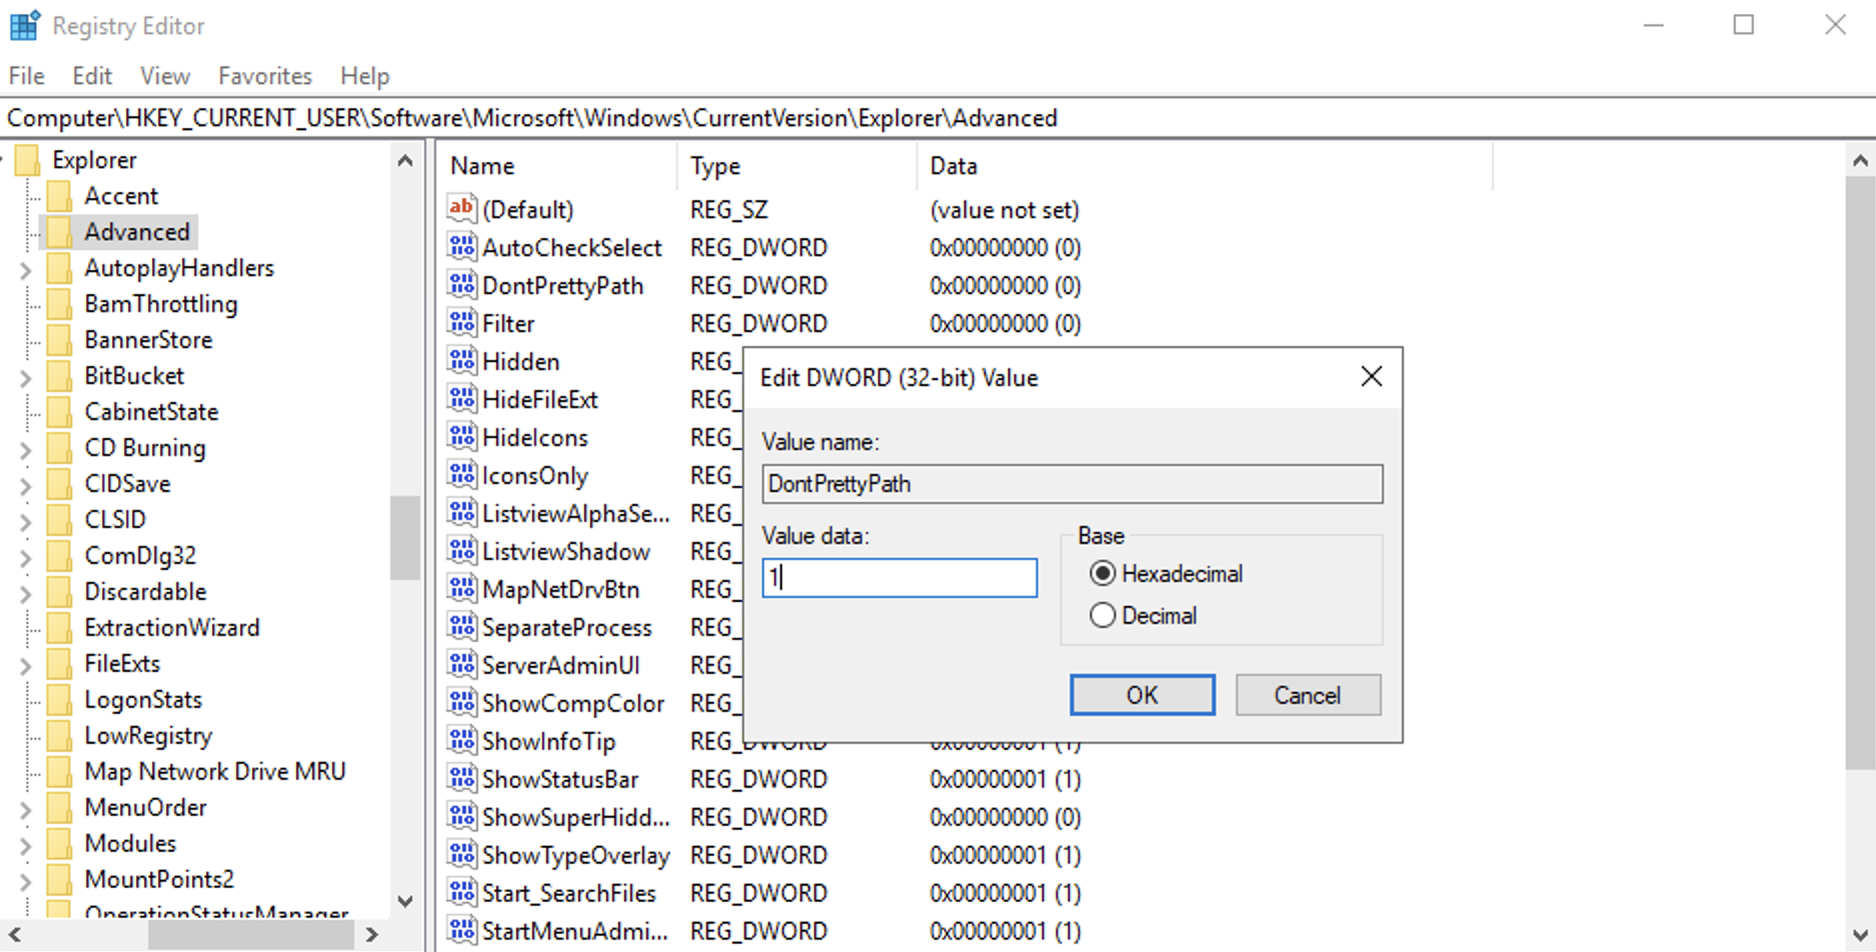Open the Help menu
This screenshot has width=1876, height=952.
[x=365, y=76]
